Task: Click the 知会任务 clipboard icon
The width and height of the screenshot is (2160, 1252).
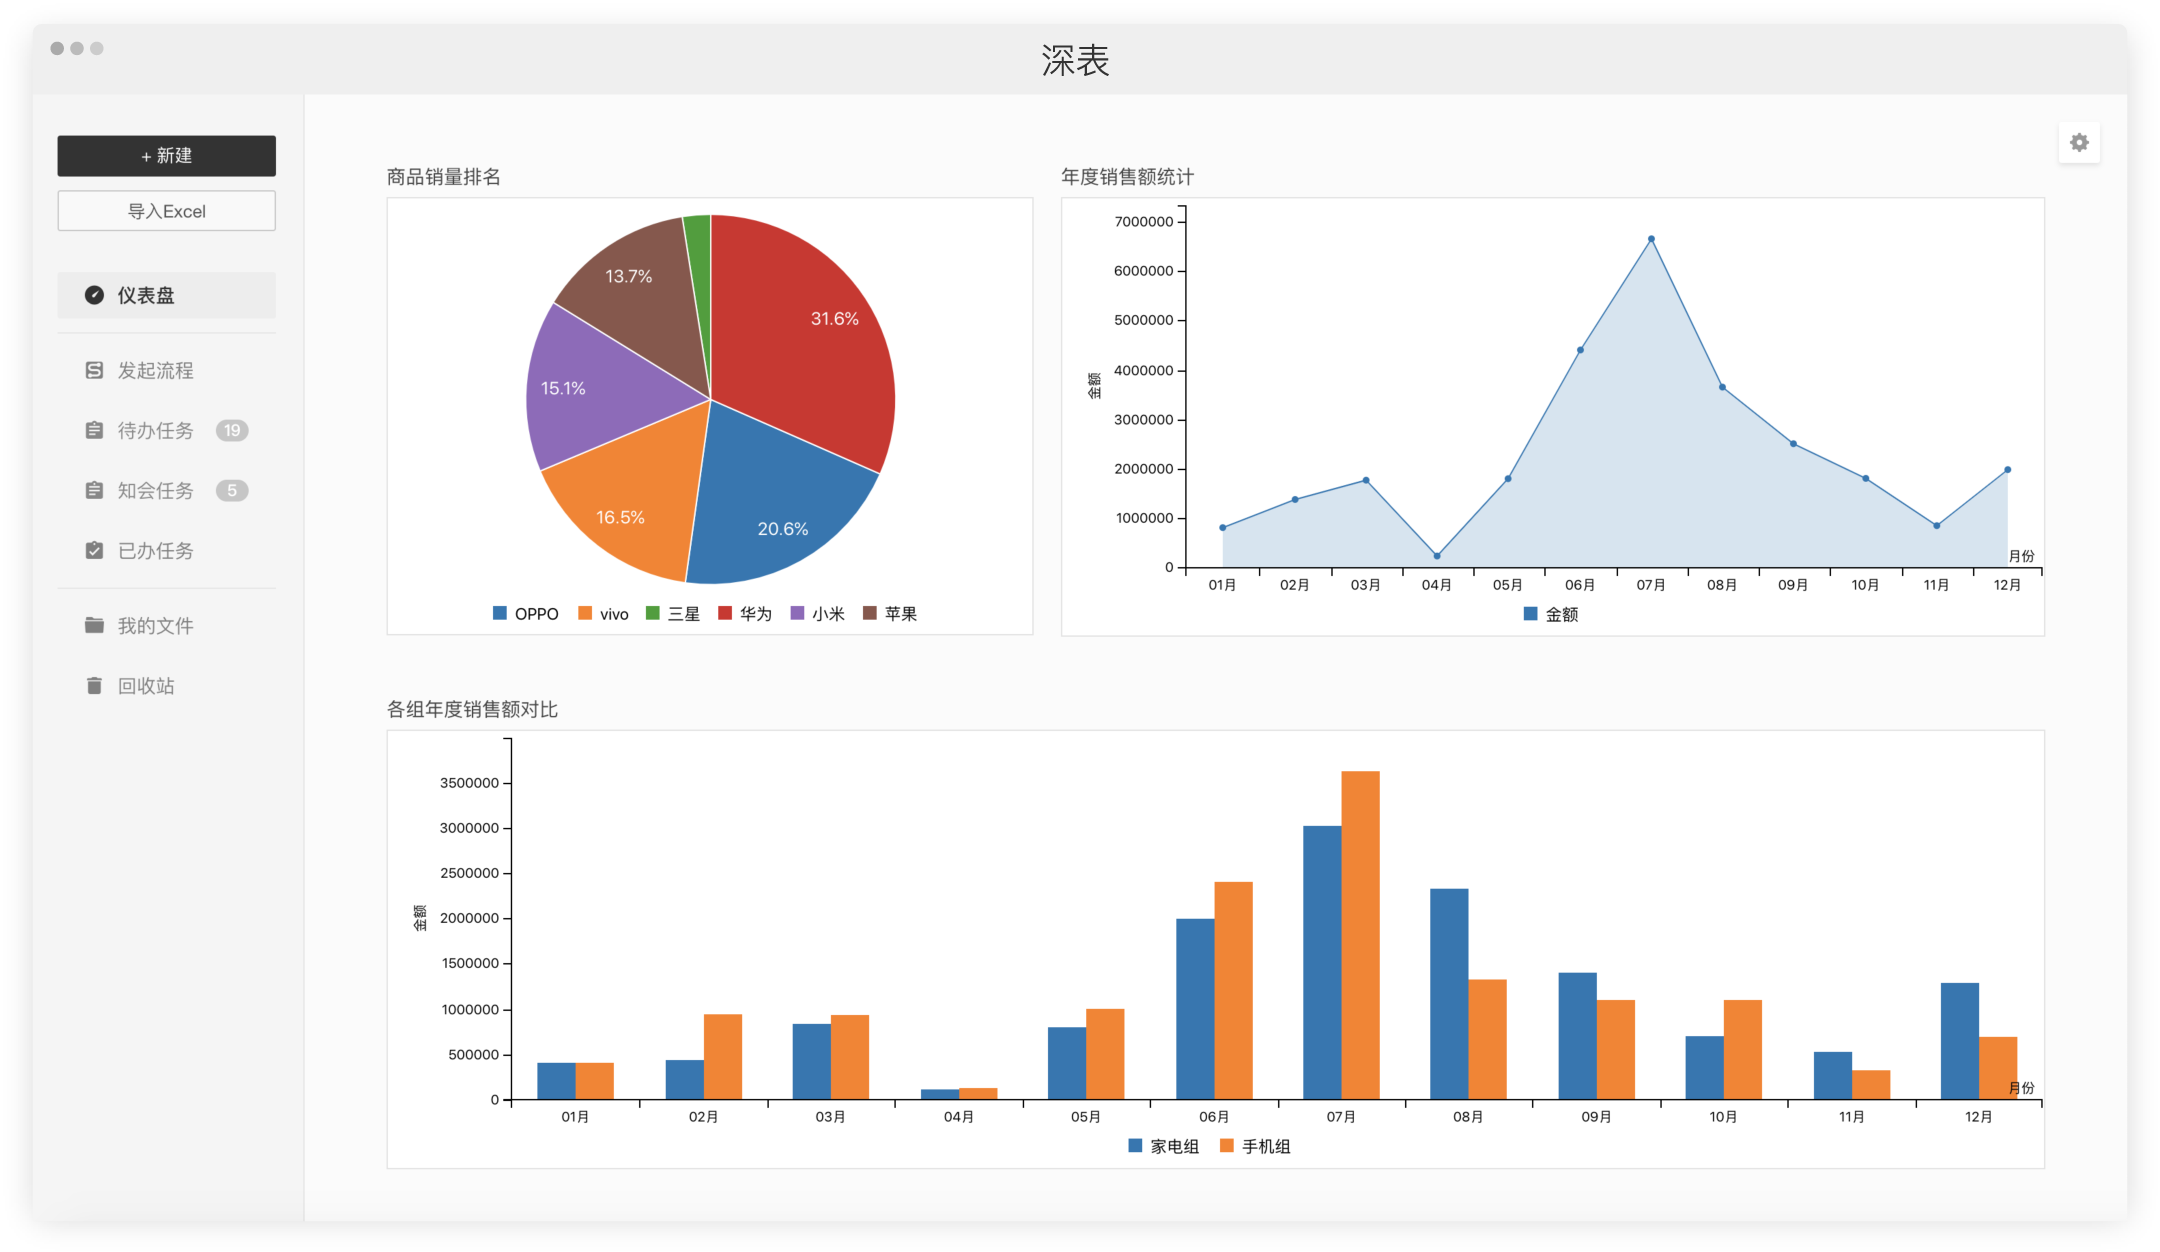Action: tap(94, 490)
